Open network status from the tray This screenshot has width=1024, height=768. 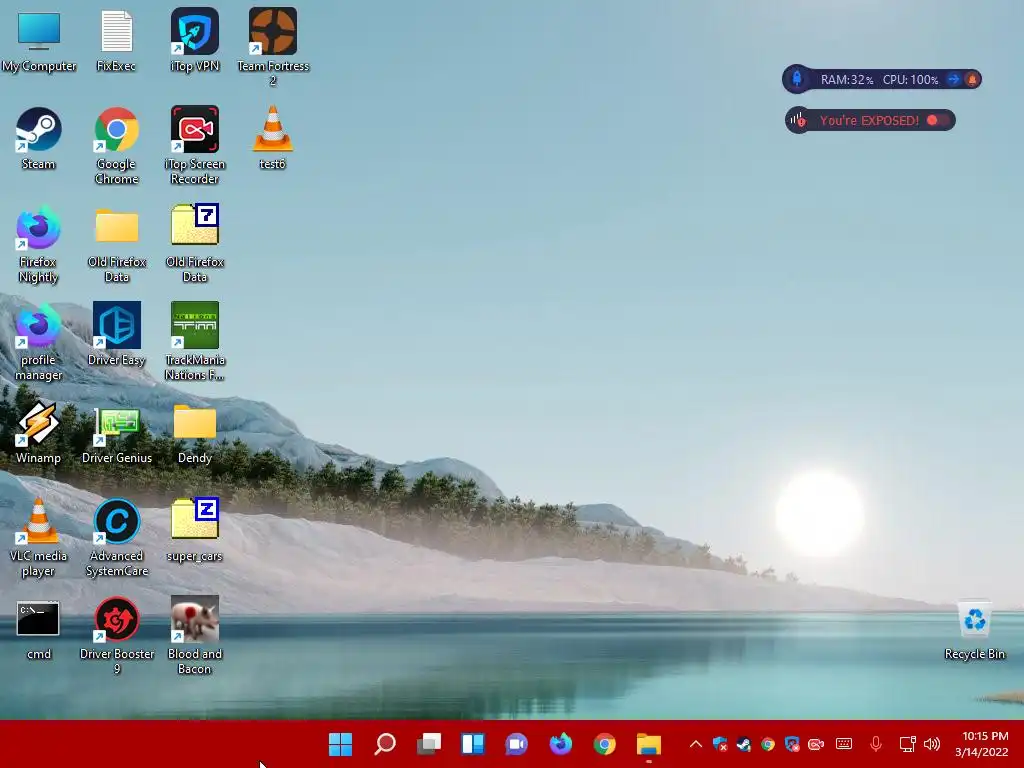(x=907, y=744)
